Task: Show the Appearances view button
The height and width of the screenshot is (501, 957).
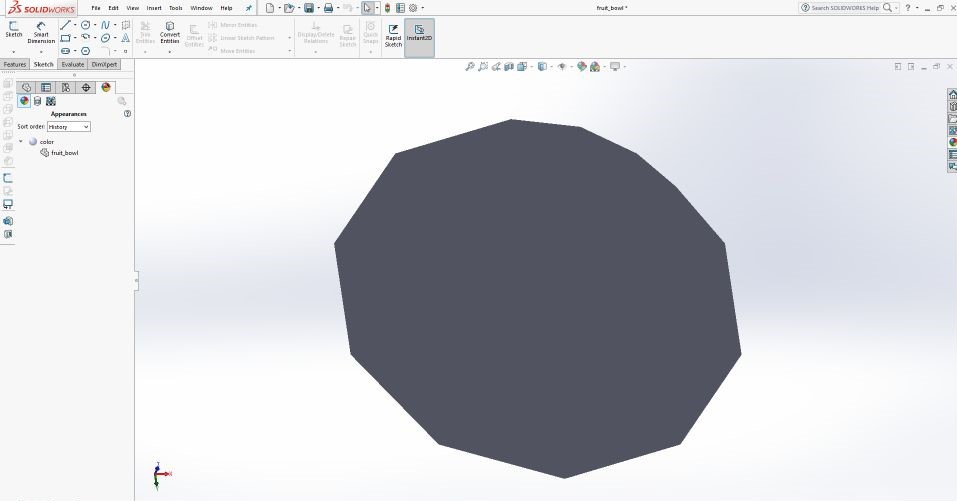Action: 24,101
